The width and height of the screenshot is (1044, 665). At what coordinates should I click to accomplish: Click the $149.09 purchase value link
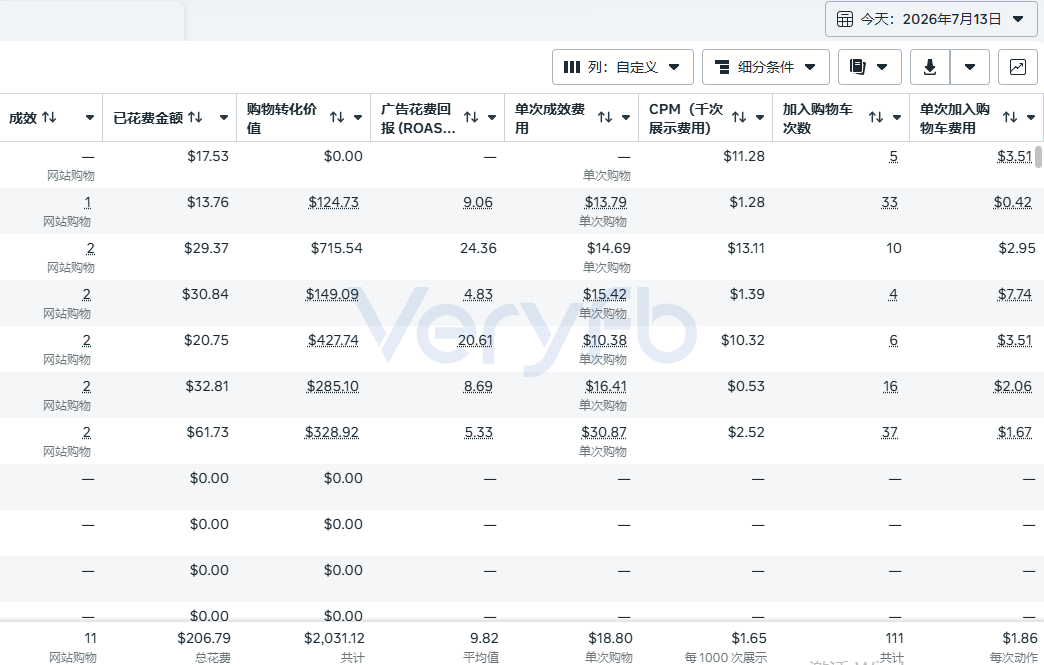point(332,294)
